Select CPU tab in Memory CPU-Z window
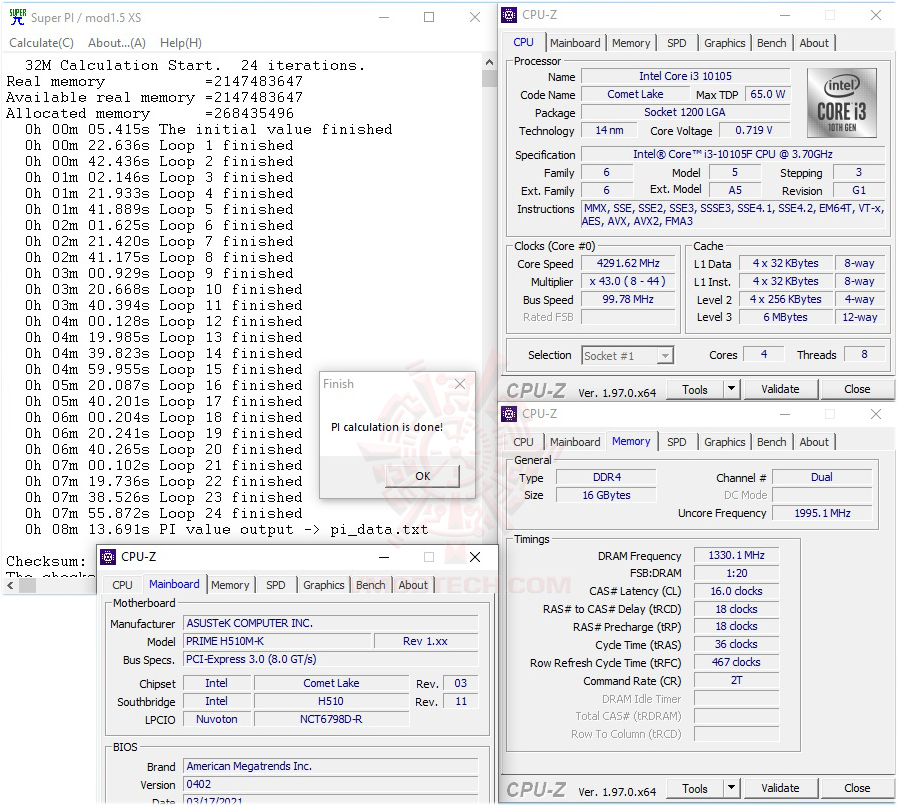Image resolution: width=898 pixels, height=806 pixels. [523, 442]
